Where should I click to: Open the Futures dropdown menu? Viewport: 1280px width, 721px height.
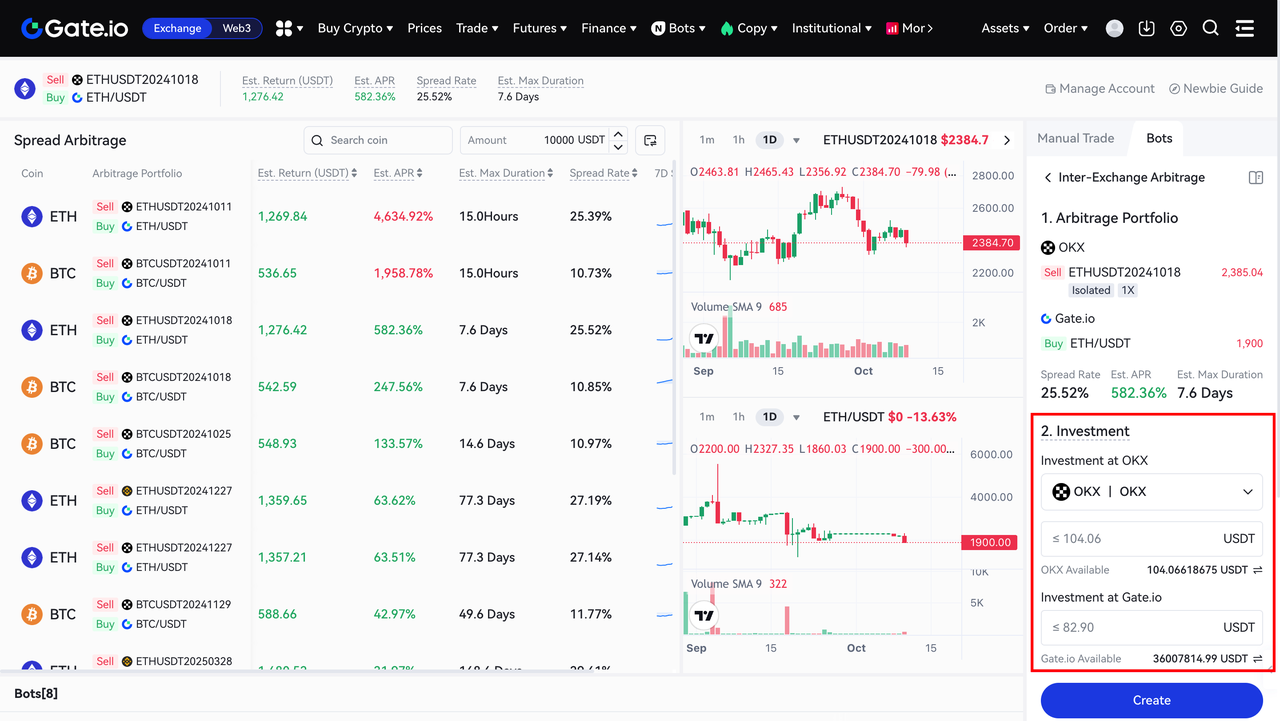[539, 28]
